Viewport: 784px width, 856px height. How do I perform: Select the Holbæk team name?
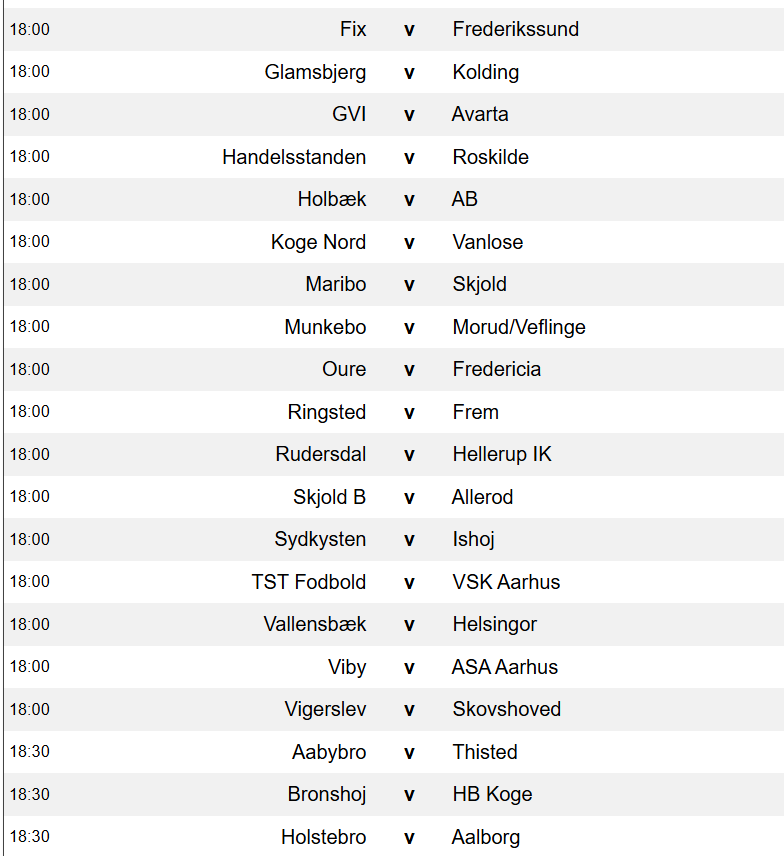point(332,199)
